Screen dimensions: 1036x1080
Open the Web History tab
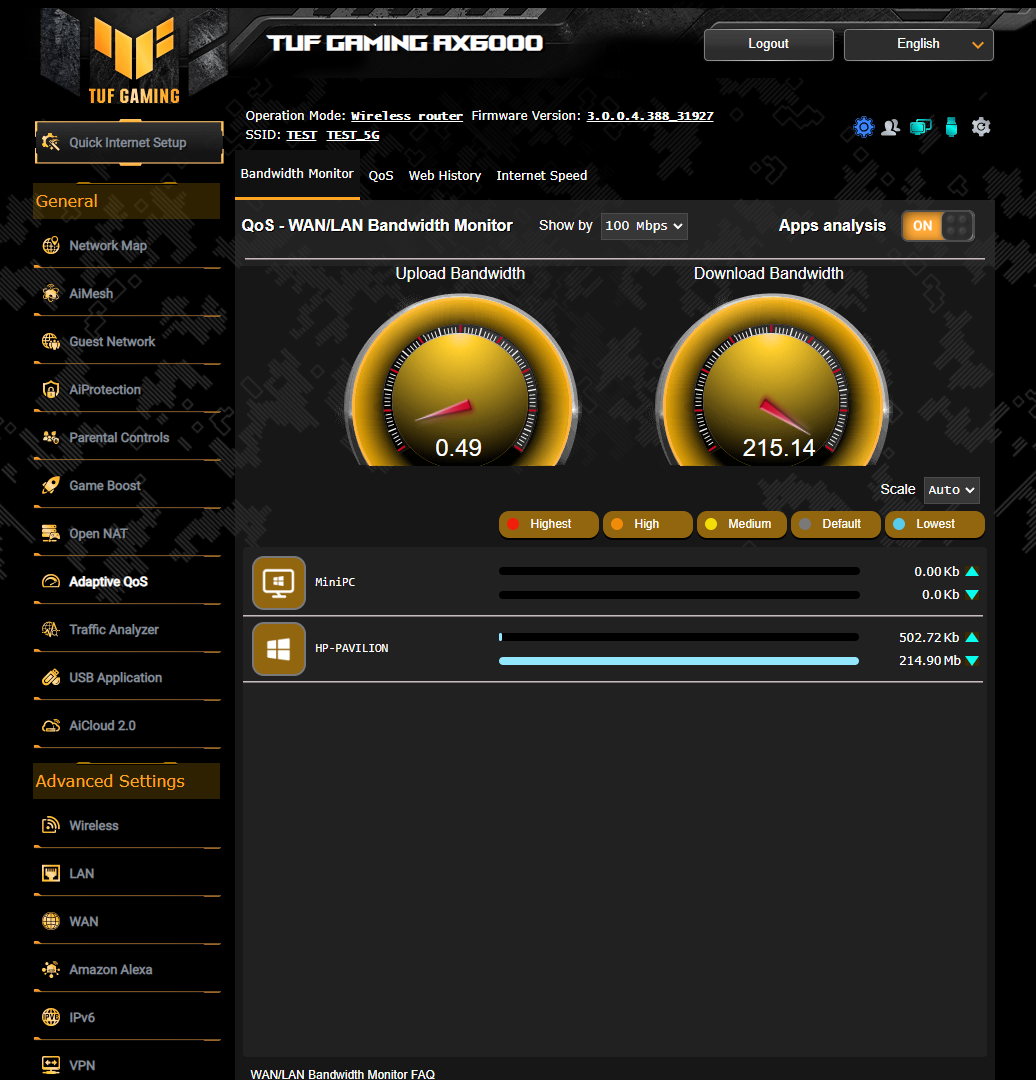pos(445,176)
